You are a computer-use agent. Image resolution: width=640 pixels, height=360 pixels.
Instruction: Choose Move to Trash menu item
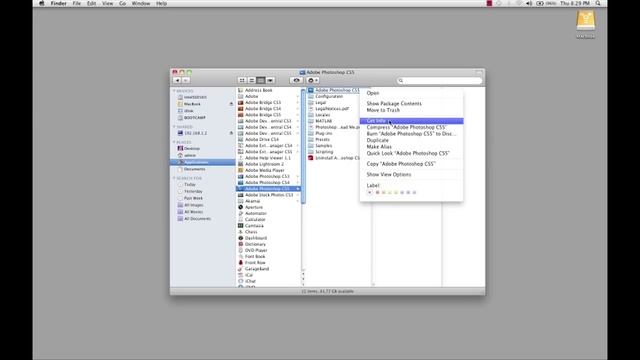[x=411, y=110]
